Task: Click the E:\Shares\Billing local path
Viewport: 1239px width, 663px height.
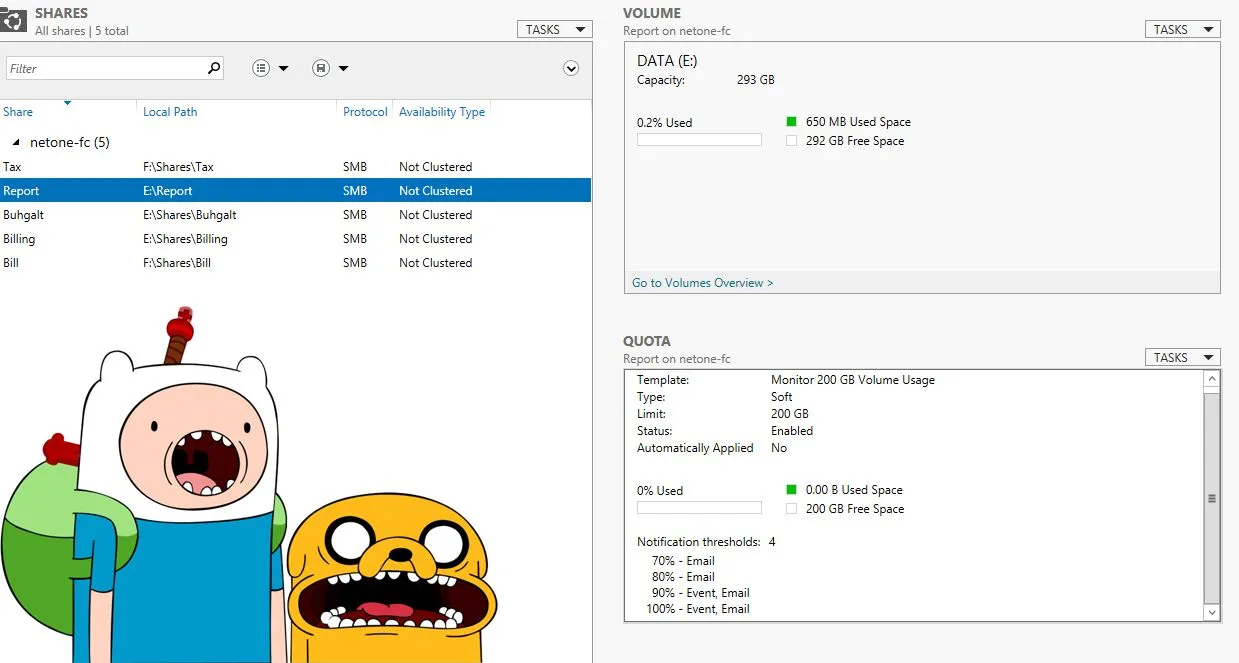Action: (185, 239)
